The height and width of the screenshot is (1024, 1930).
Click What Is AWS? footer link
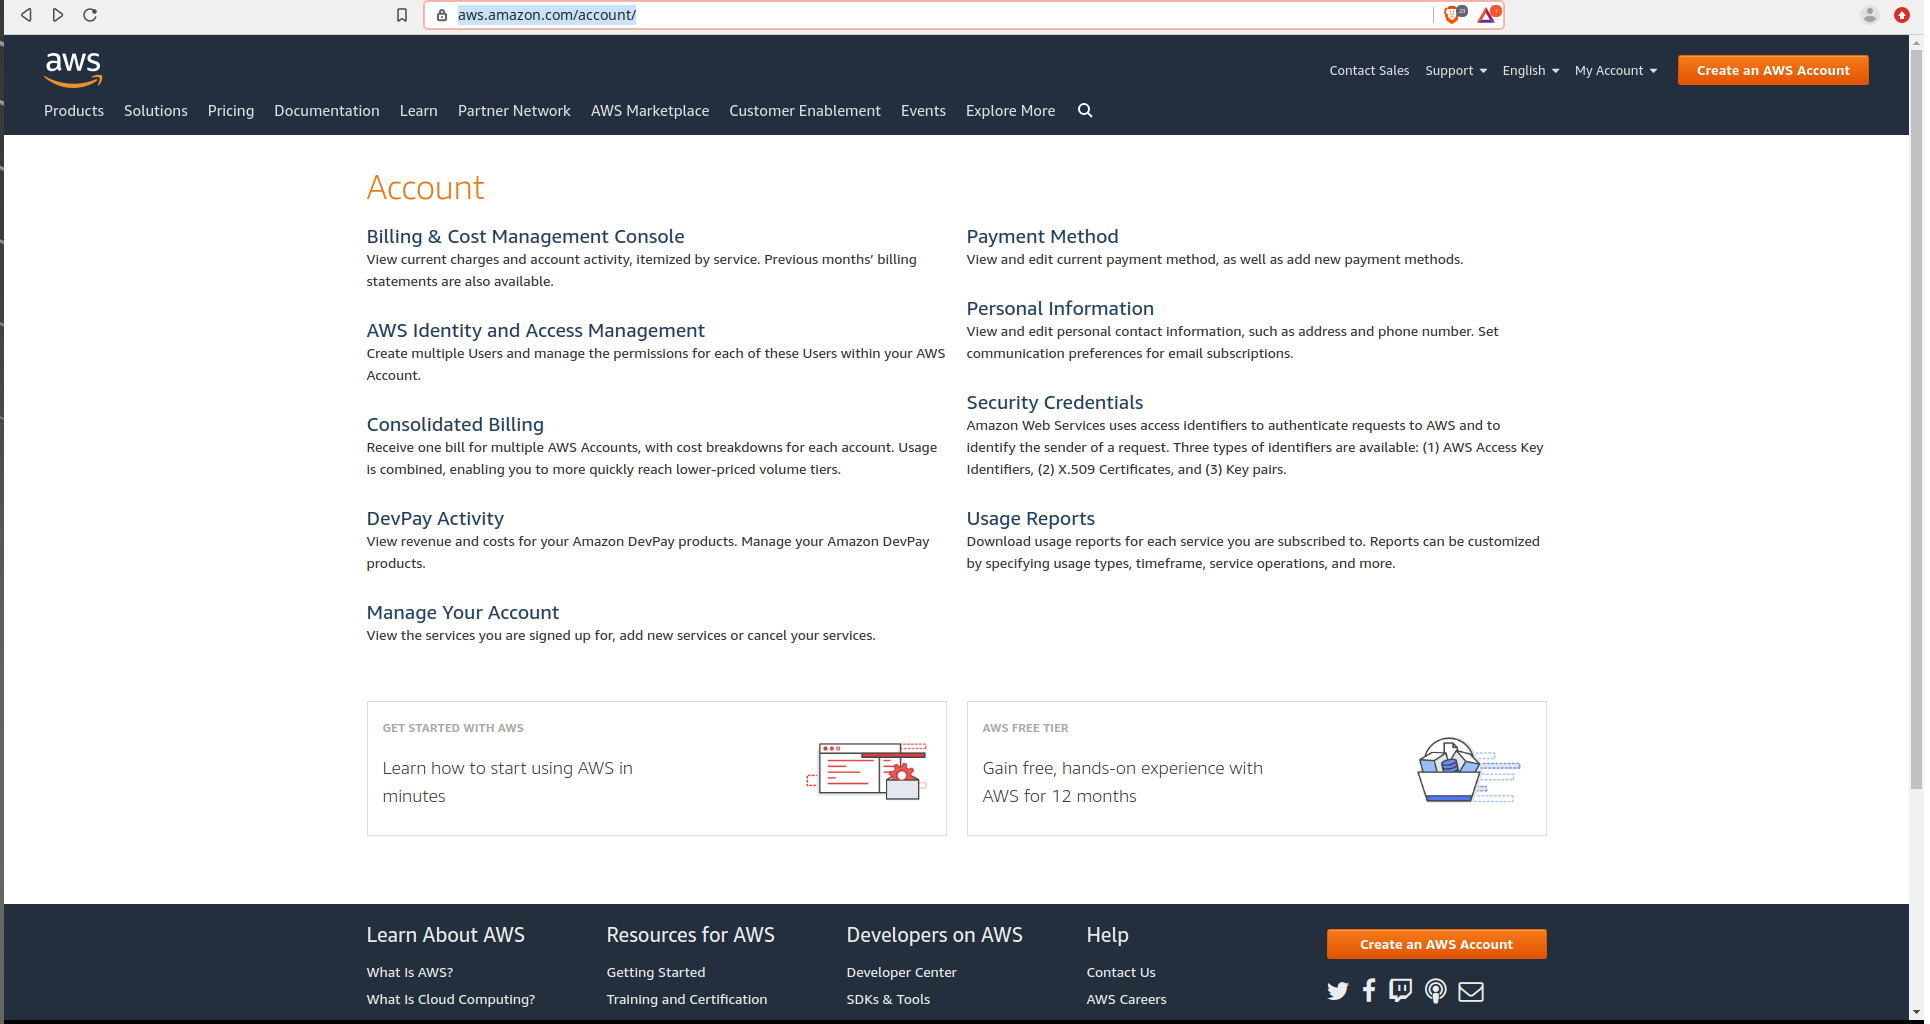tap(409, 972)
